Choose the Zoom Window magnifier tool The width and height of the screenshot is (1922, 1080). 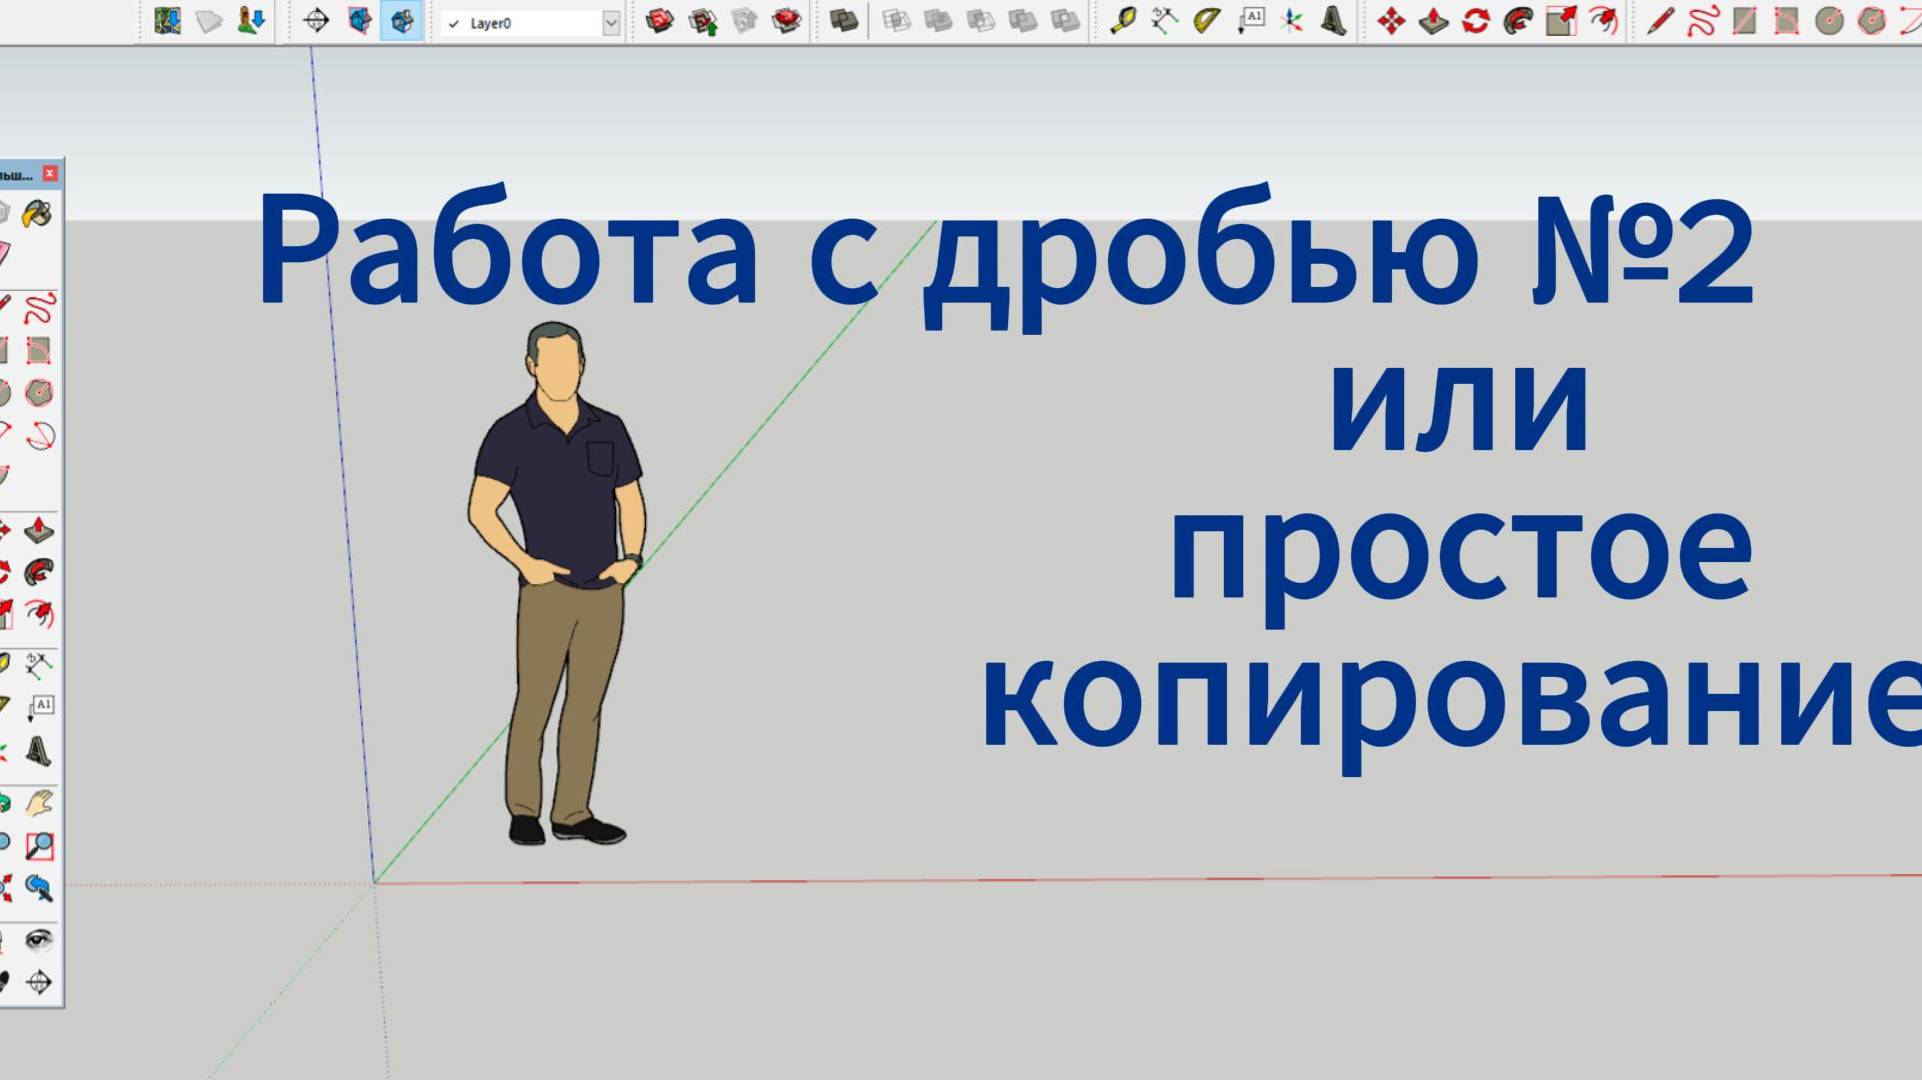click(39, 846)
